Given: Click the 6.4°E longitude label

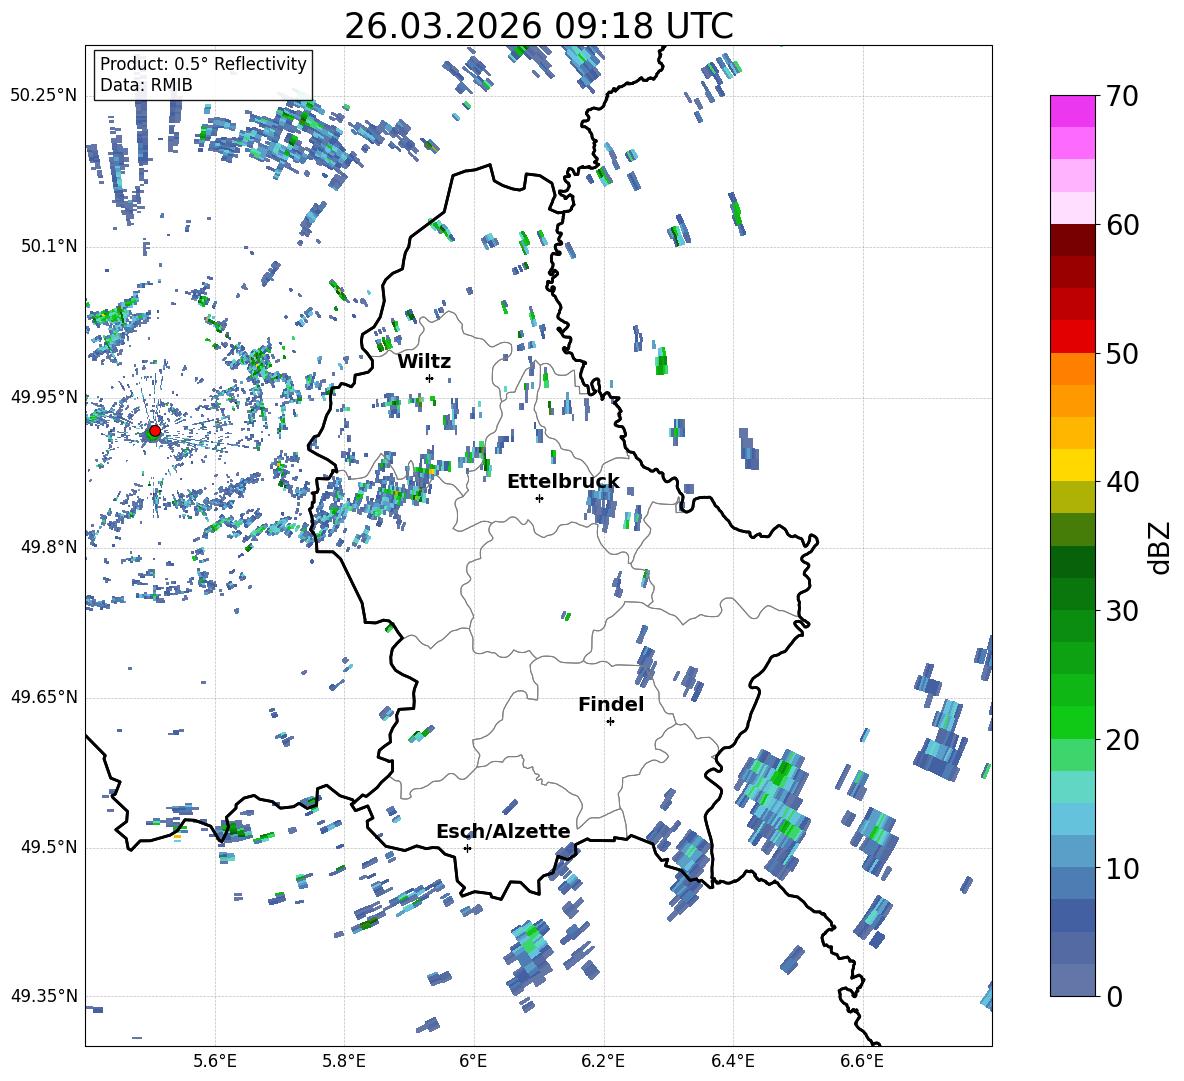Looking at the screenshot, I should coord(732,1062).
